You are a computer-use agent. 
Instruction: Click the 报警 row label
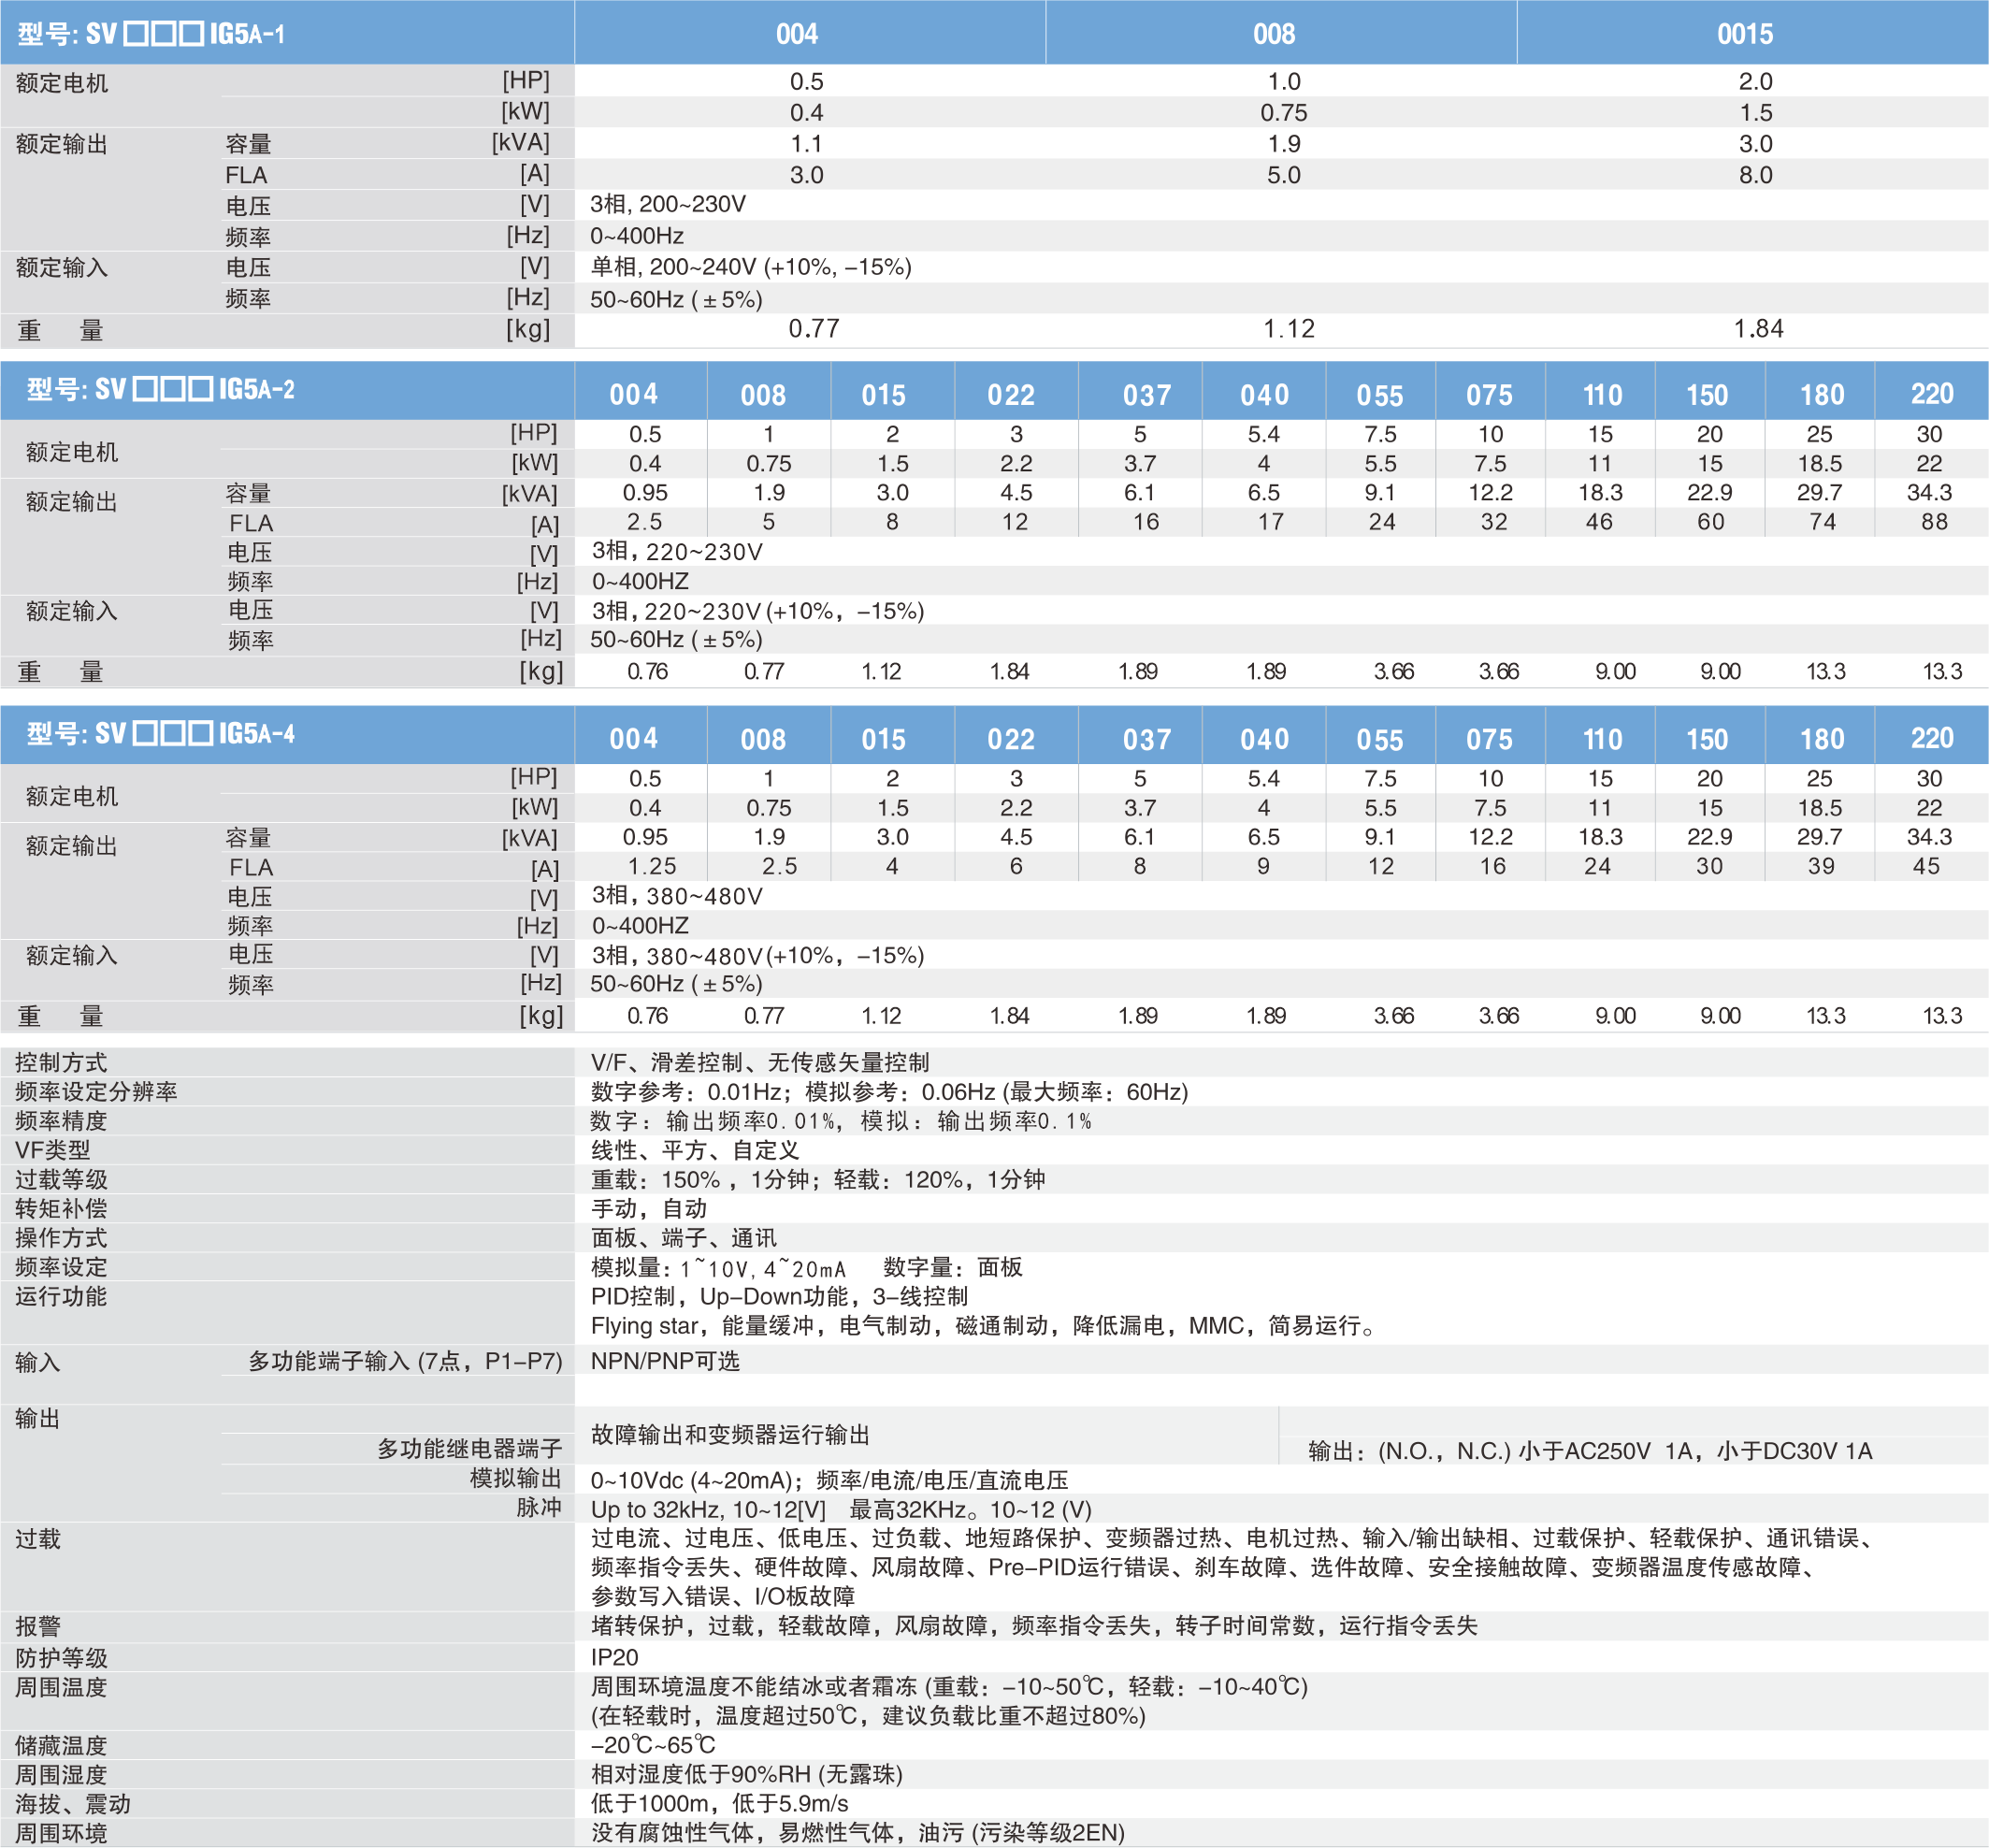(38, 1626)
